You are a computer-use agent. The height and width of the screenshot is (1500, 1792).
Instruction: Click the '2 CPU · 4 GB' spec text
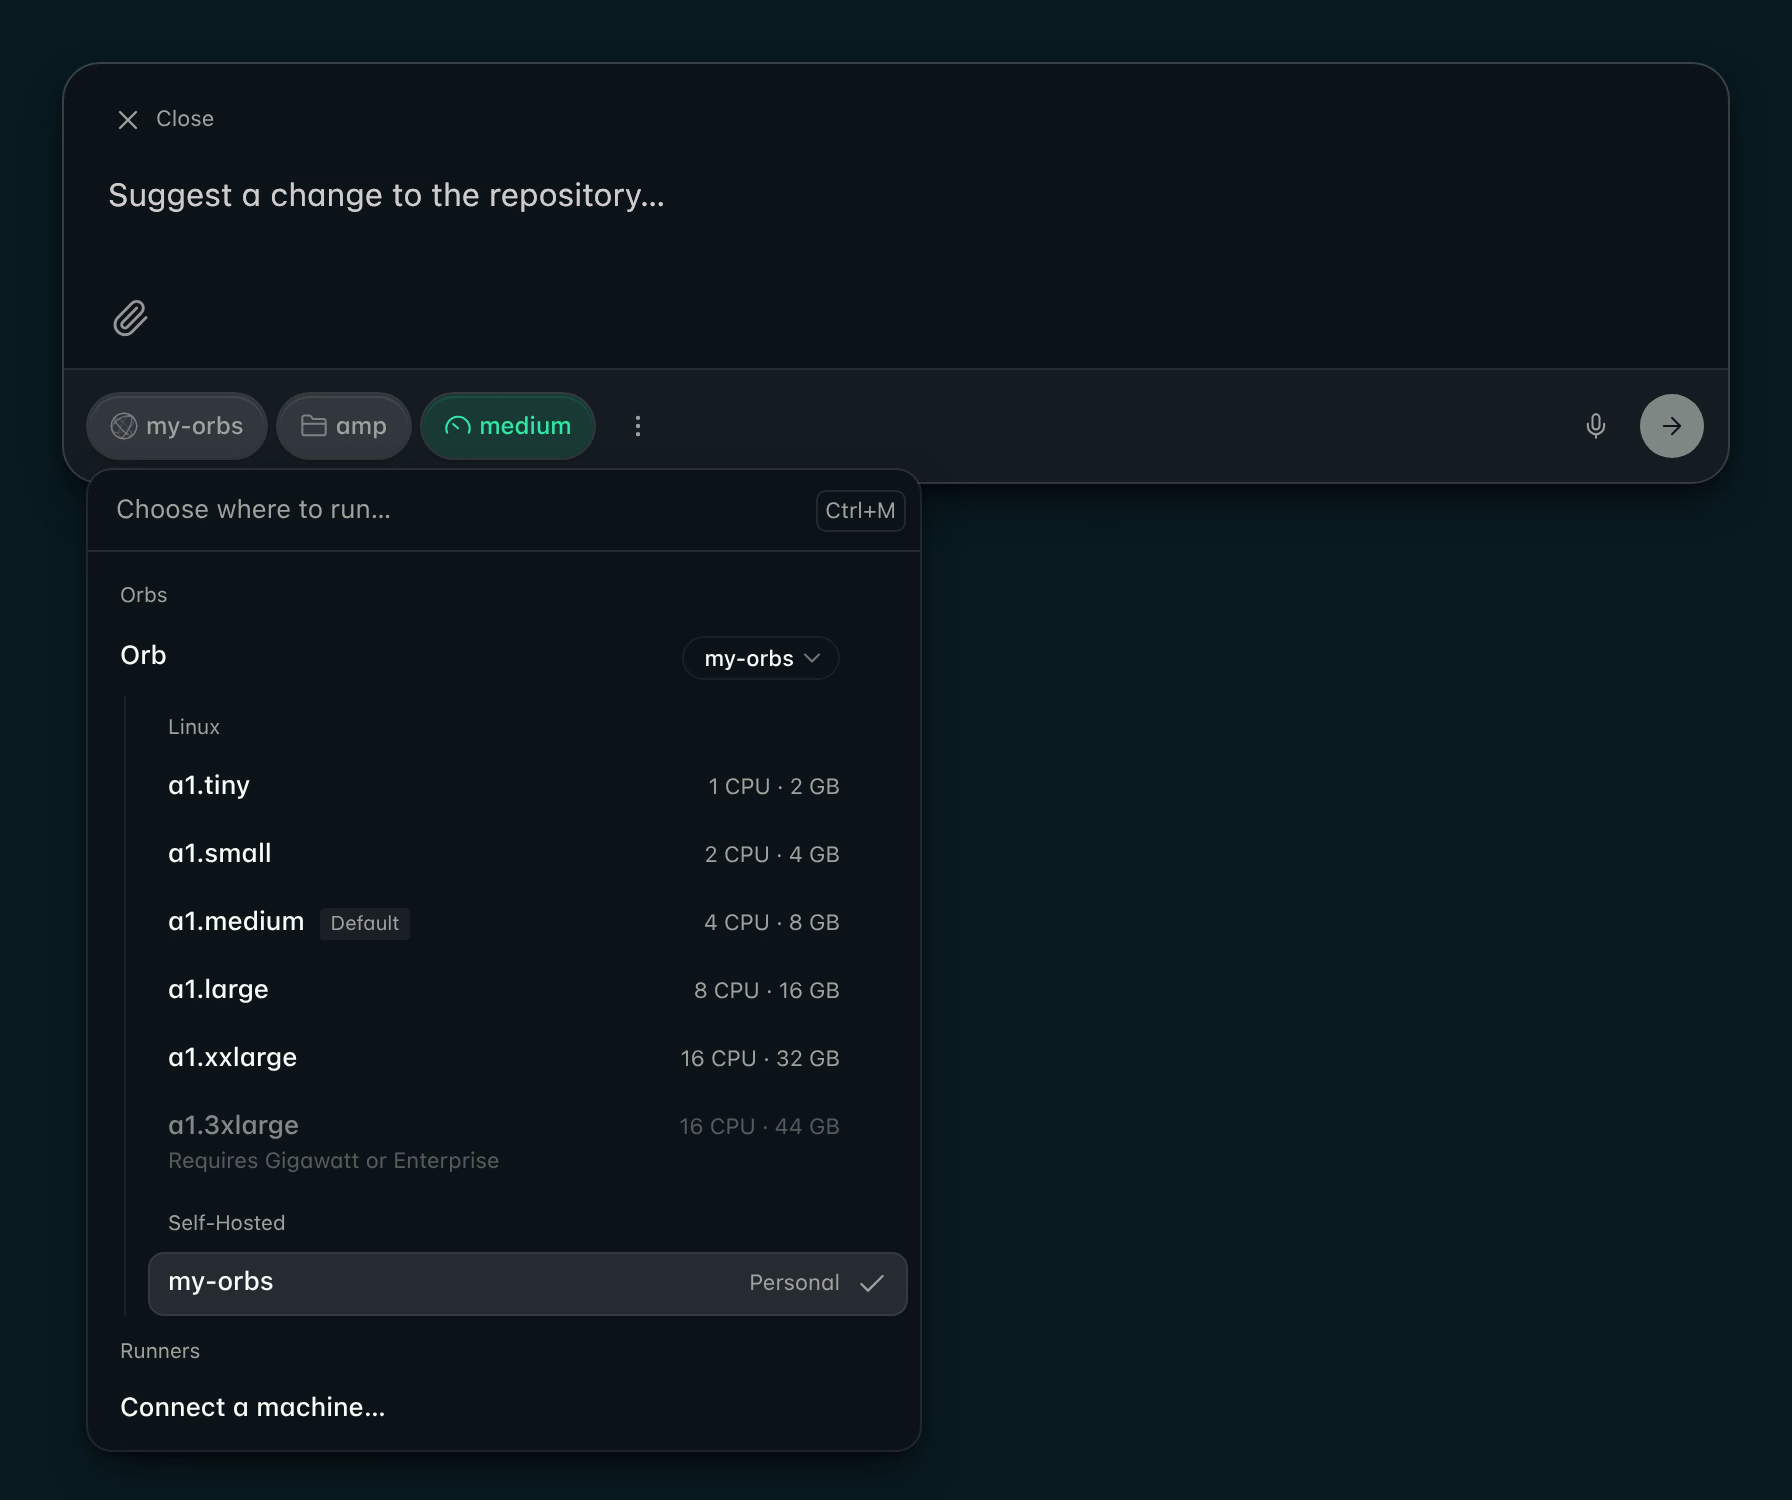tap(772, 854)
